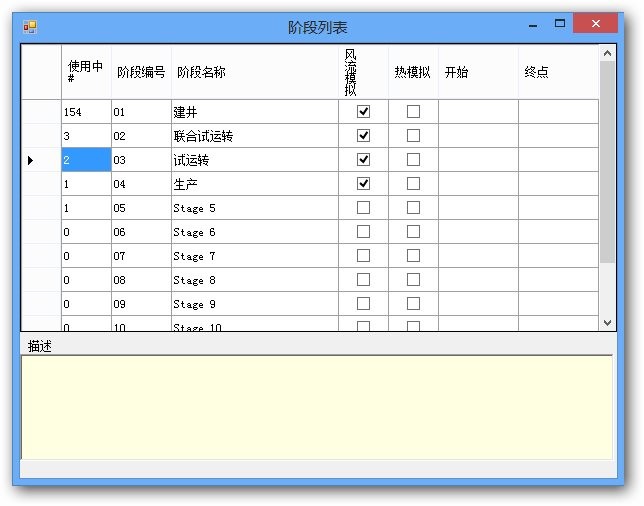The width and height of the screenshot is (644, 506).
Task: Uncheck 风流模拟 for 联合试运转
Action: click(363, 136)
